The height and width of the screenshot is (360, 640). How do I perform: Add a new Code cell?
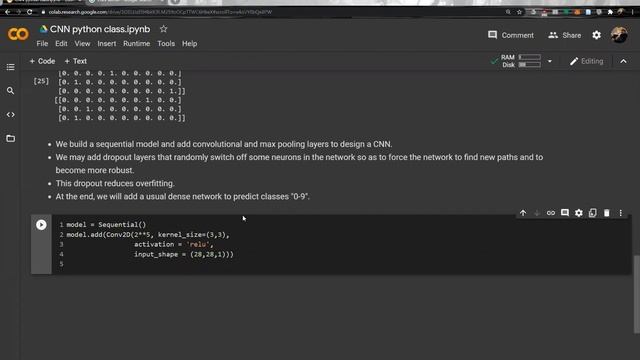click(x=42, y=61)
